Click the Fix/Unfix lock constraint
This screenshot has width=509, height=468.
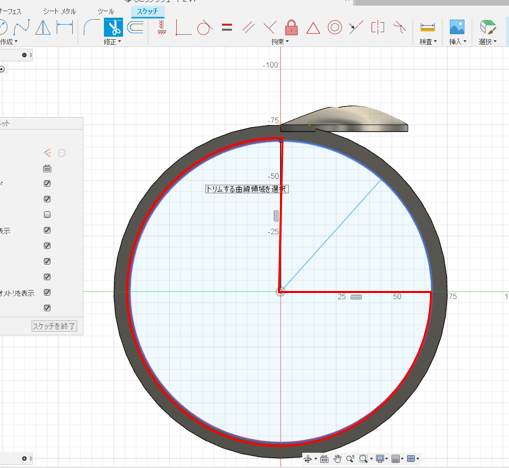click(291, 27)
